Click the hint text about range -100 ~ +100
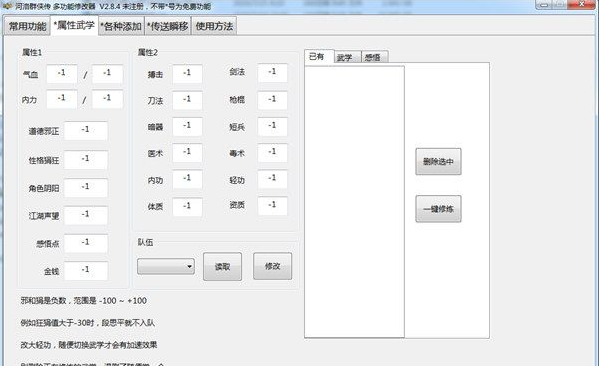599x366 pixels. 84,301
